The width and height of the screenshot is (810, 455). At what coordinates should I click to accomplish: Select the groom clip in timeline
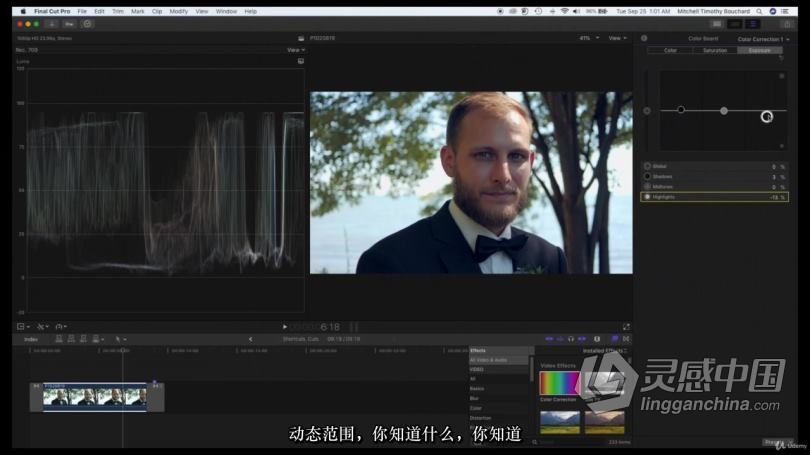click(x=95, y=397)
